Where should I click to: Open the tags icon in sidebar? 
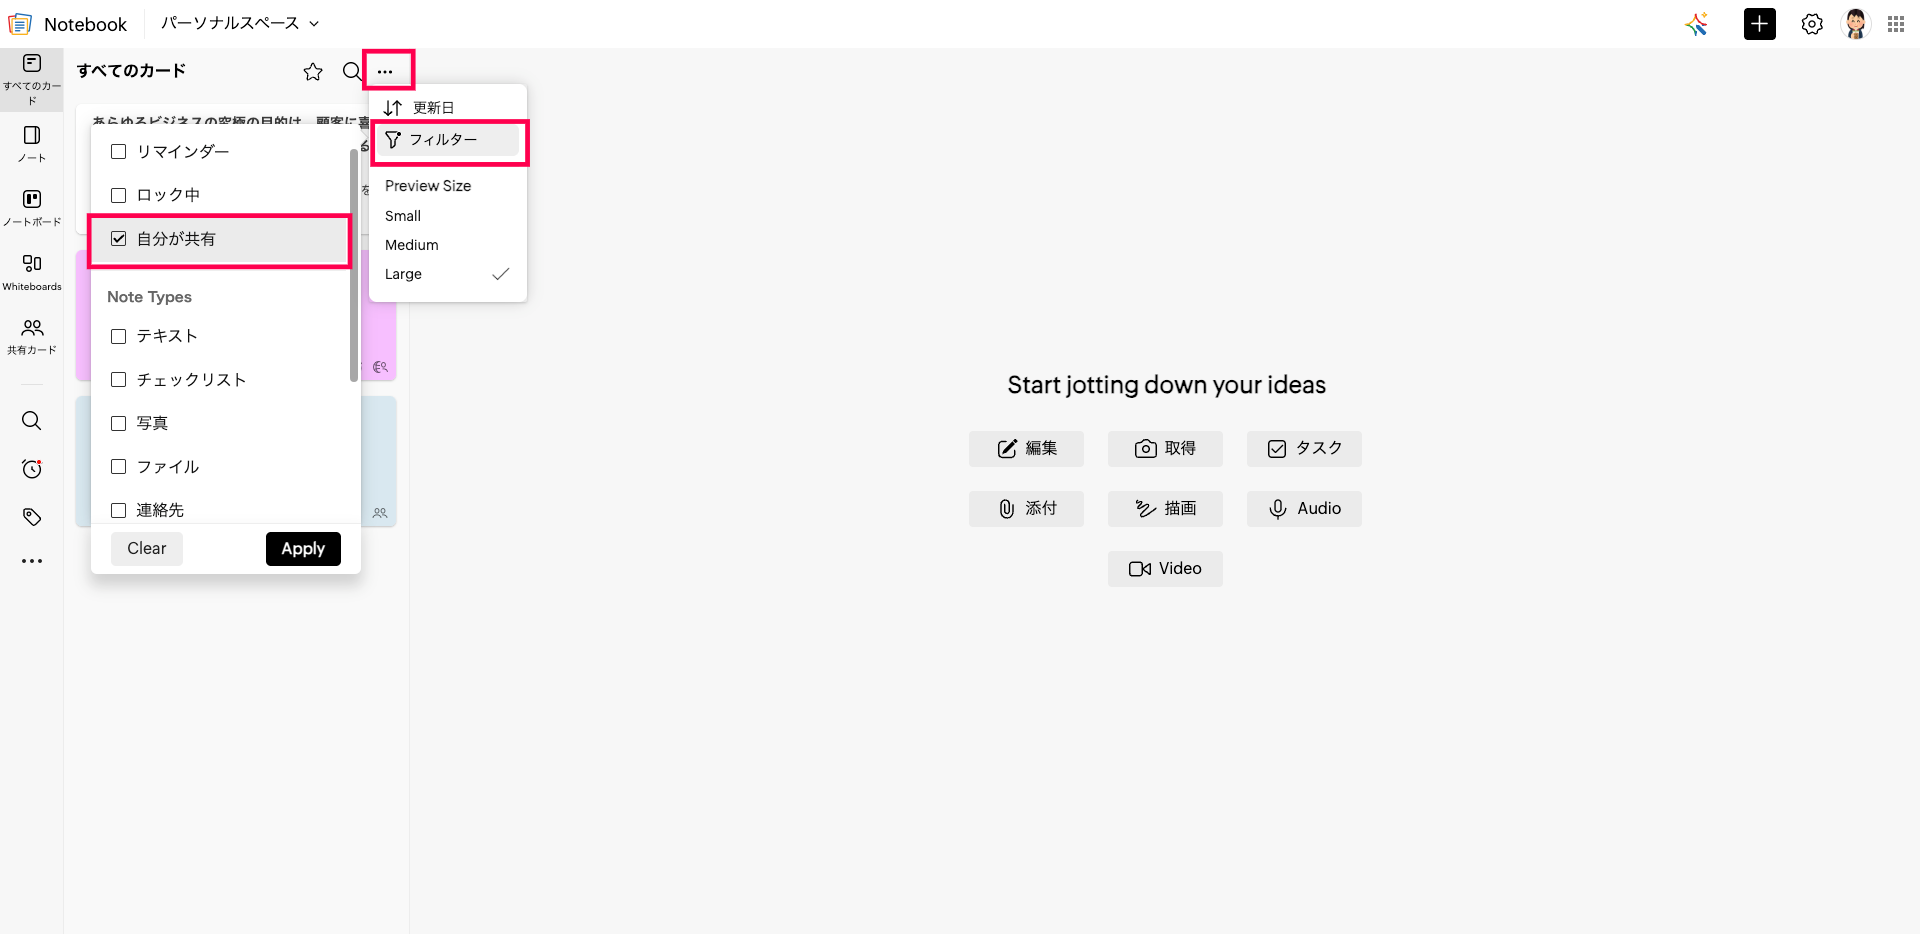click(32, 517)
